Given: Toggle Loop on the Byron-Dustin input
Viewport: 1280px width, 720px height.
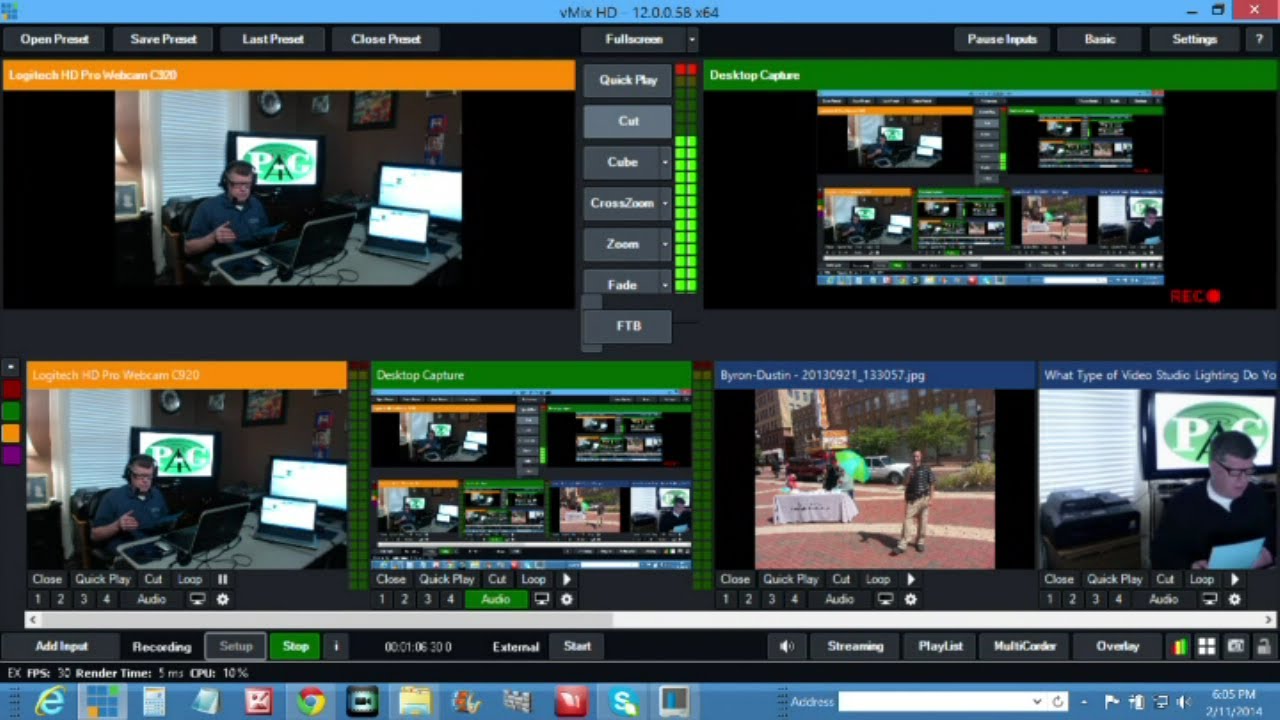Looking at the screenshot, I should click(877, 579).
